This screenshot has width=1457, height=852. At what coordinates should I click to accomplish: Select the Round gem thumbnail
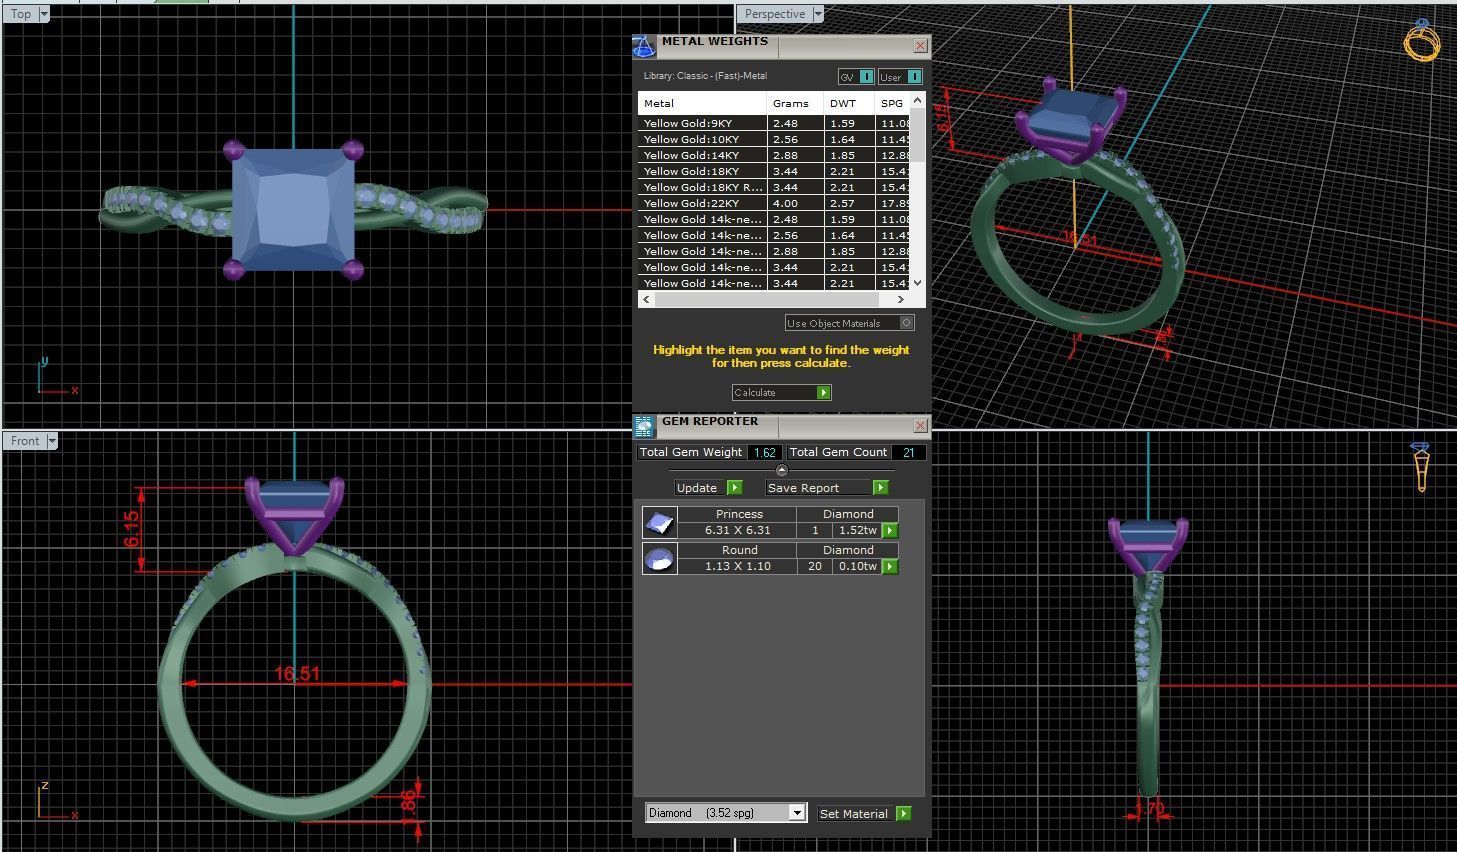(659, 558)
